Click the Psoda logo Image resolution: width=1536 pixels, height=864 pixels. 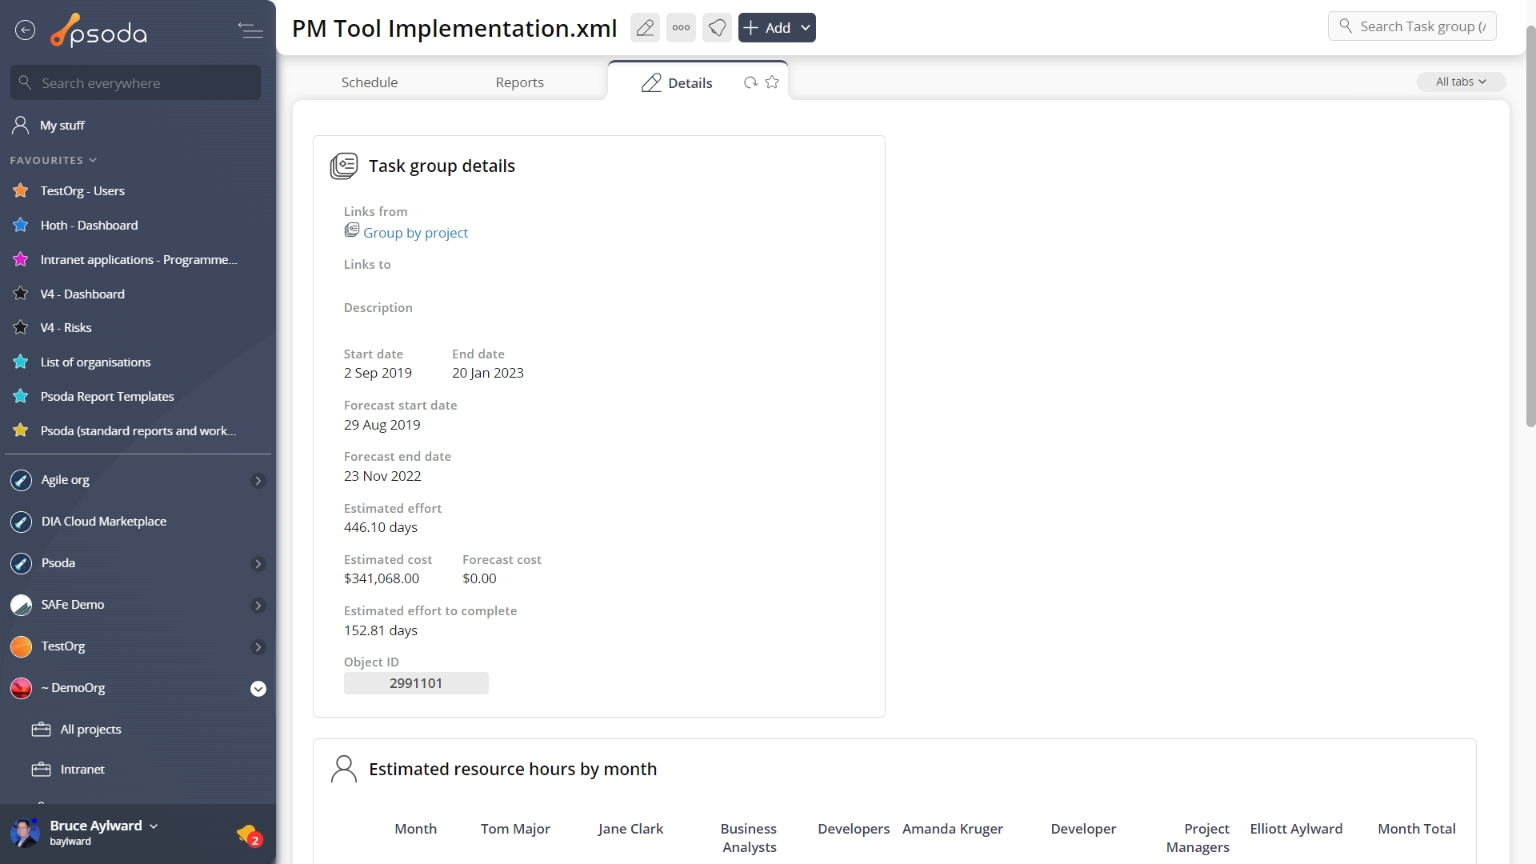point(99,32)
